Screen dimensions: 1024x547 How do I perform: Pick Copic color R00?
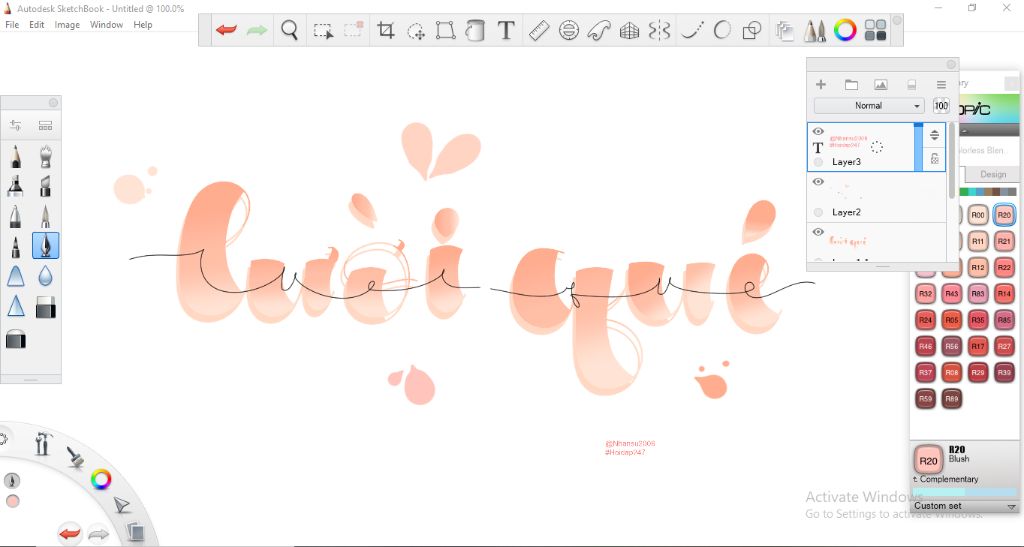tap(978, 215)
